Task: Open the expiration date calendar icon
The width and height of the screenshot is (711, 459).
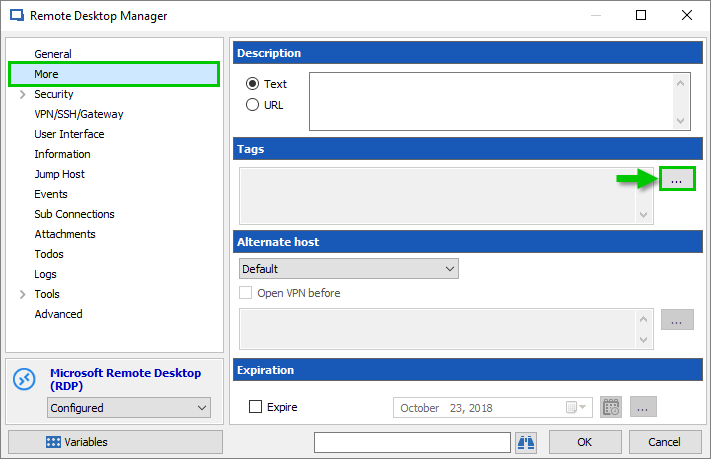Action: pyautogui.click(x=610, y=407)
